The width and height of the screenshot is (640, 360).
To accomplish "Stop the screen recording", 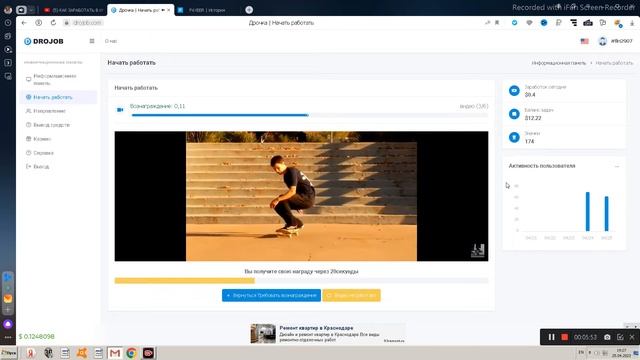I will [564, 337].
